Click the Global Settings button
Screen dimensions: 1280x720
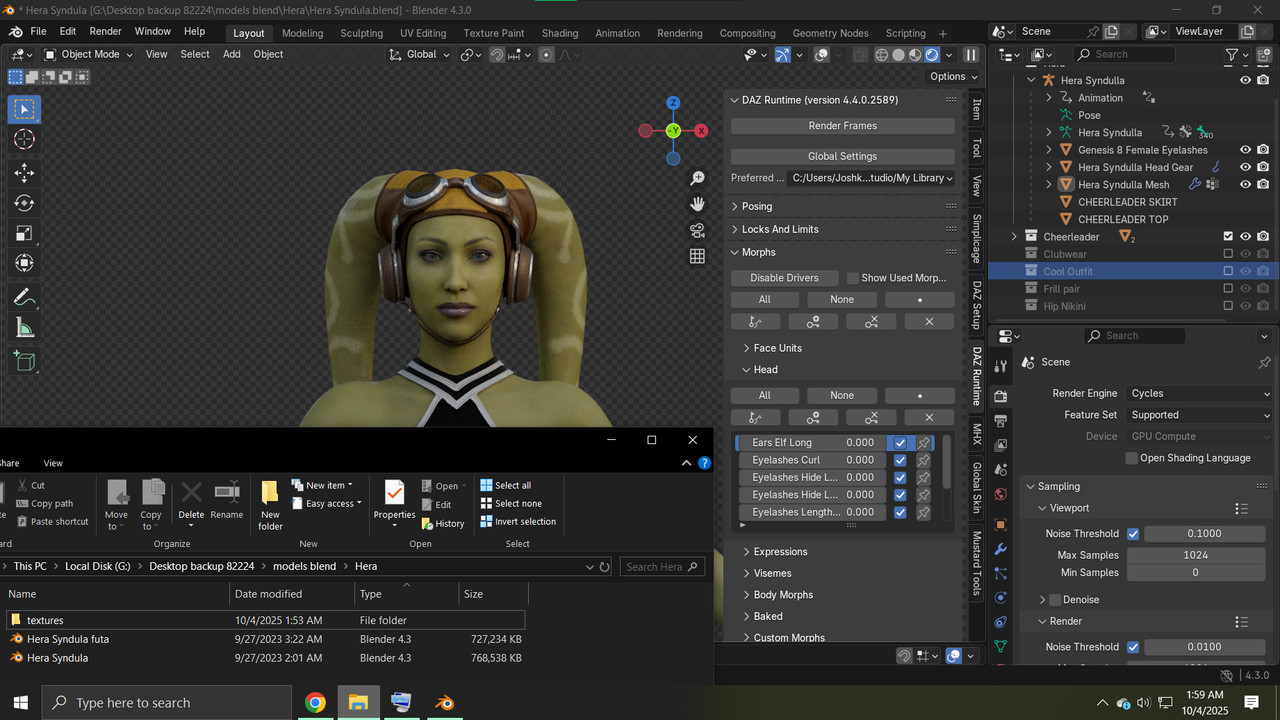[842, 156]
